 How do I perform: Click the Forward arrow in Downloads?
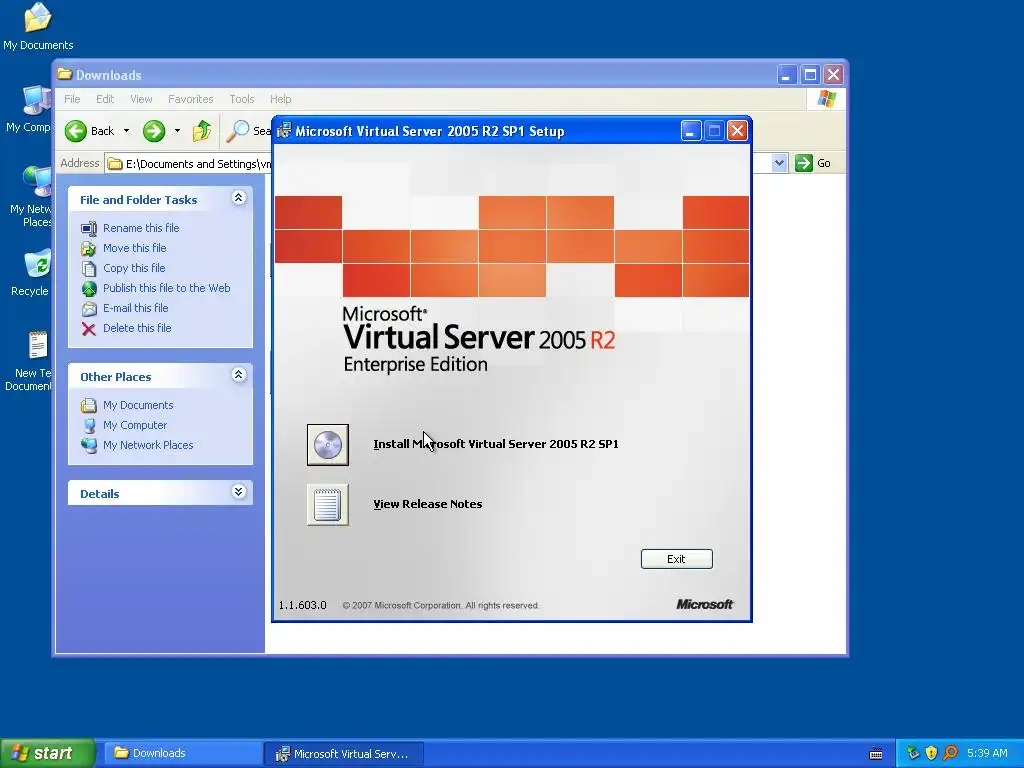154,131
